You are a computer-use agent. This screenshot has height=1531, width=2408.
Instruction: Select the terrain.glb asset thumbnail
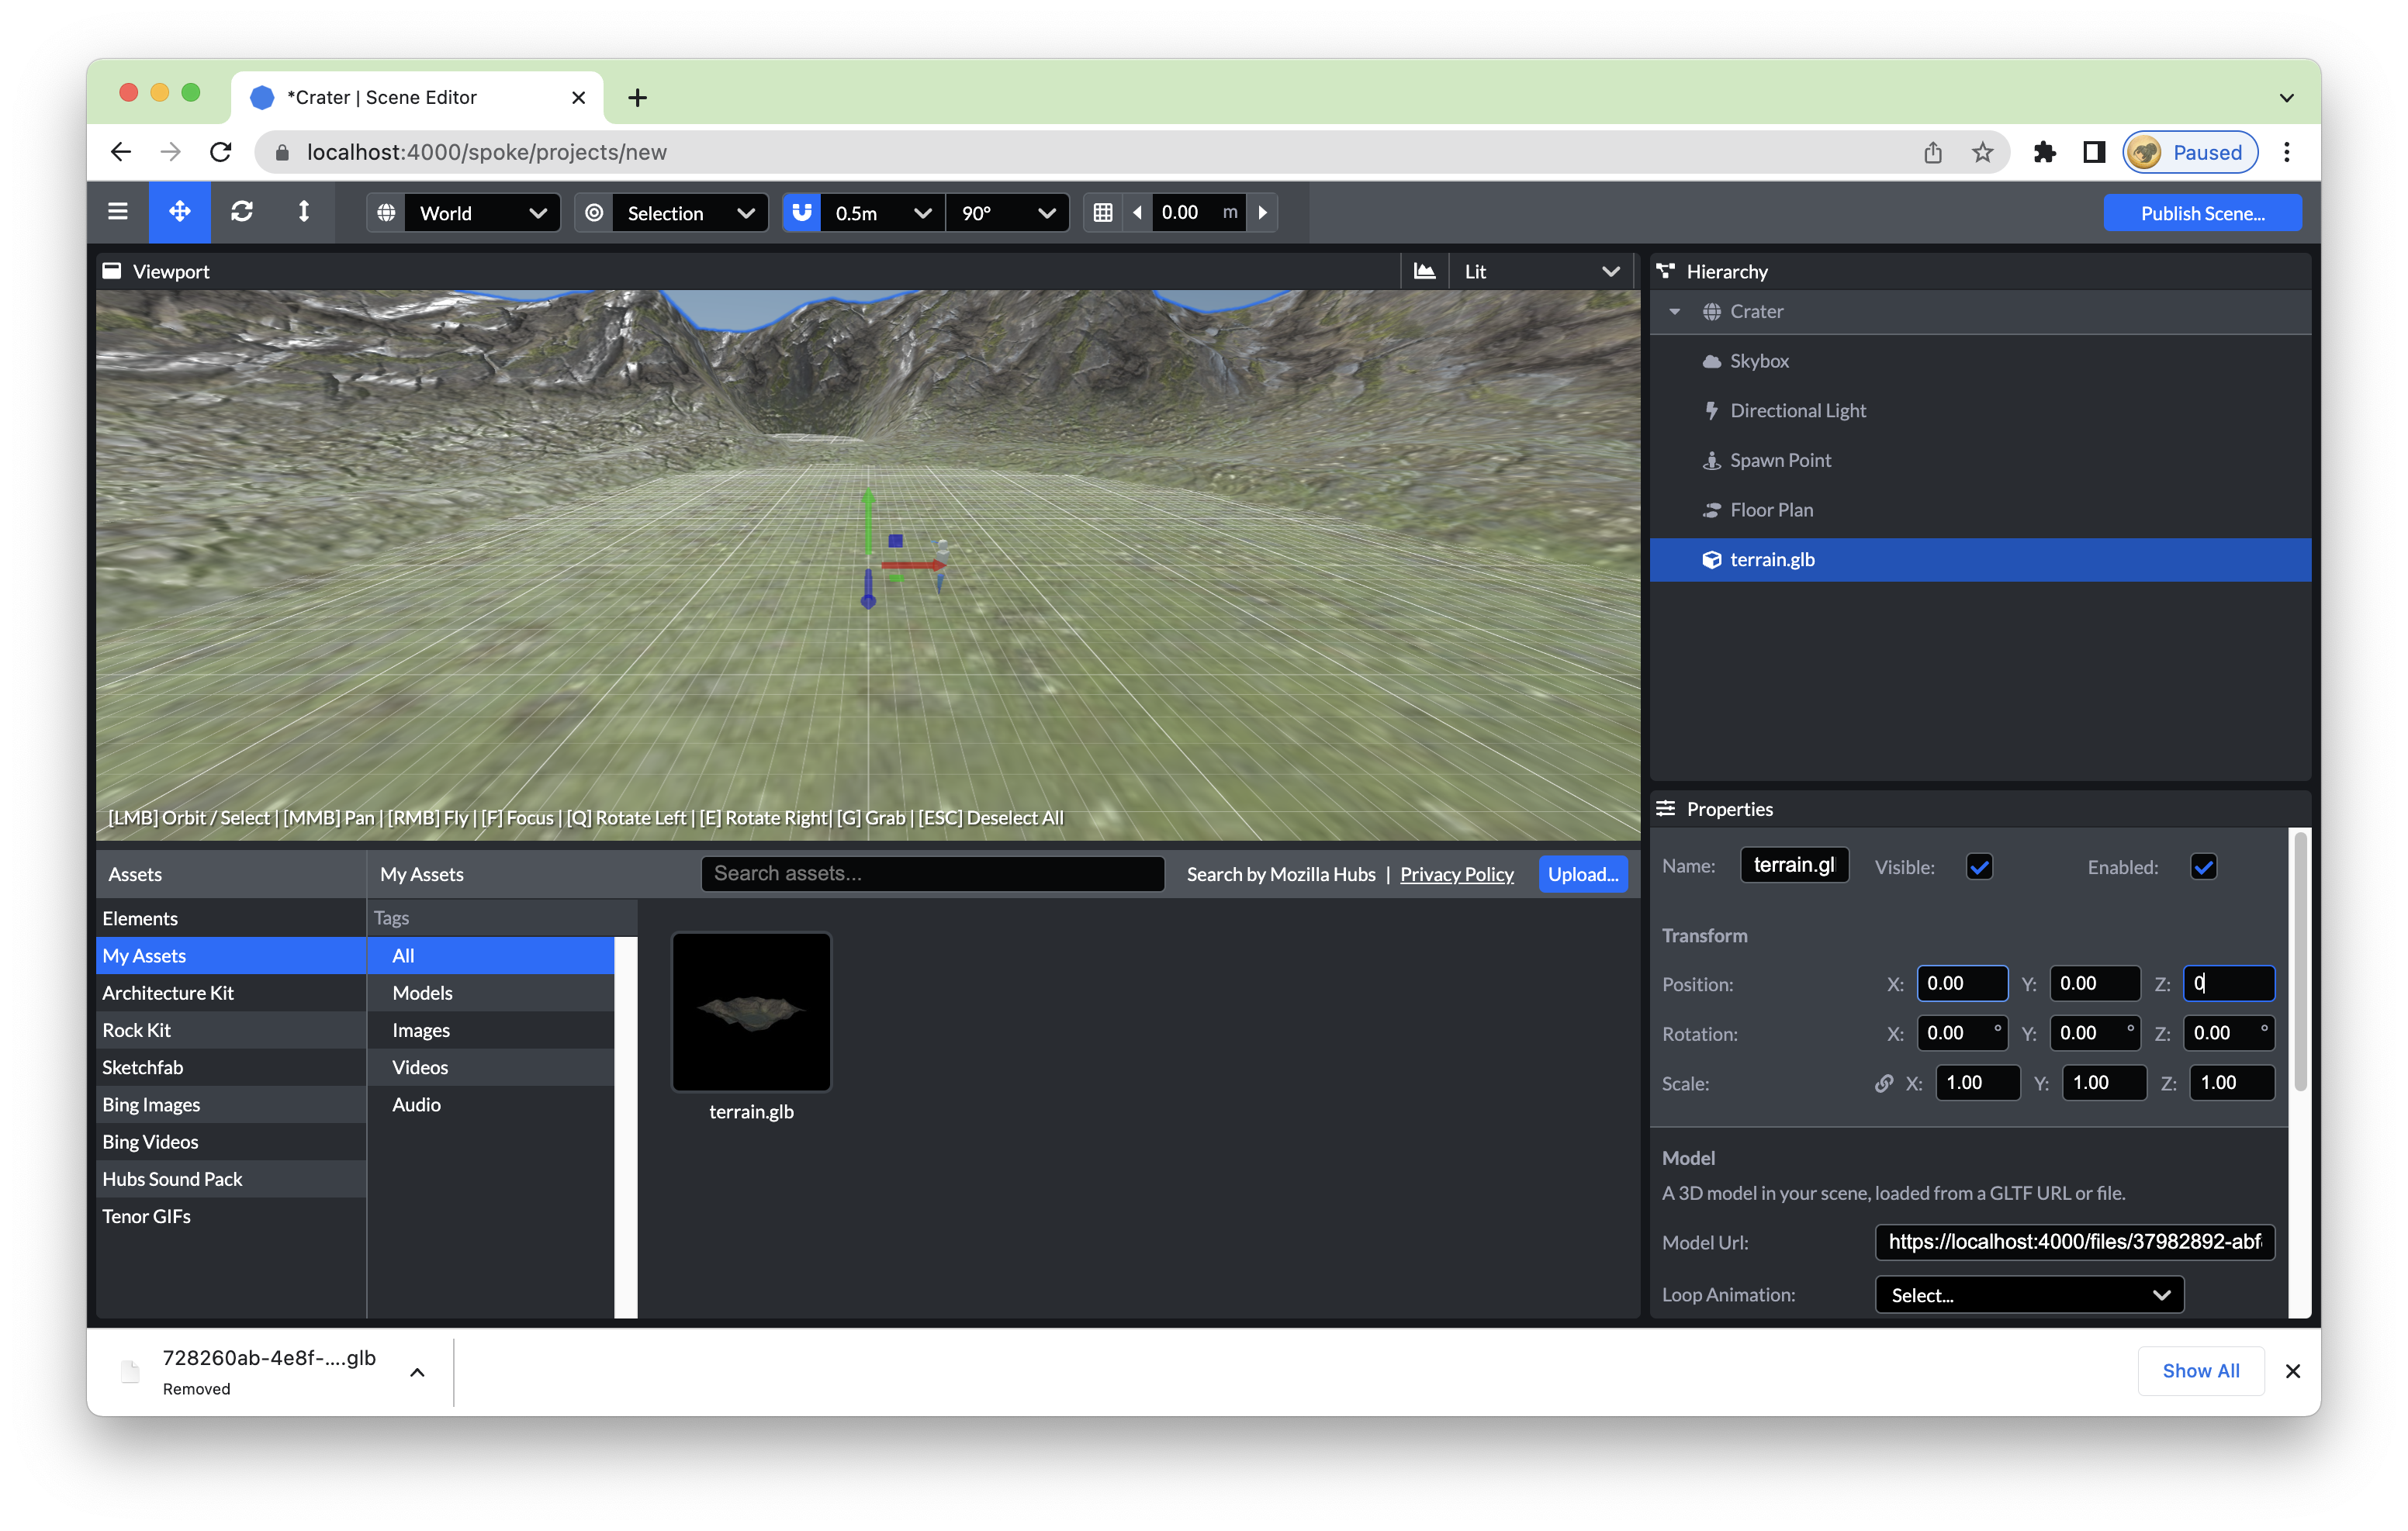[x=751, y=1012]
